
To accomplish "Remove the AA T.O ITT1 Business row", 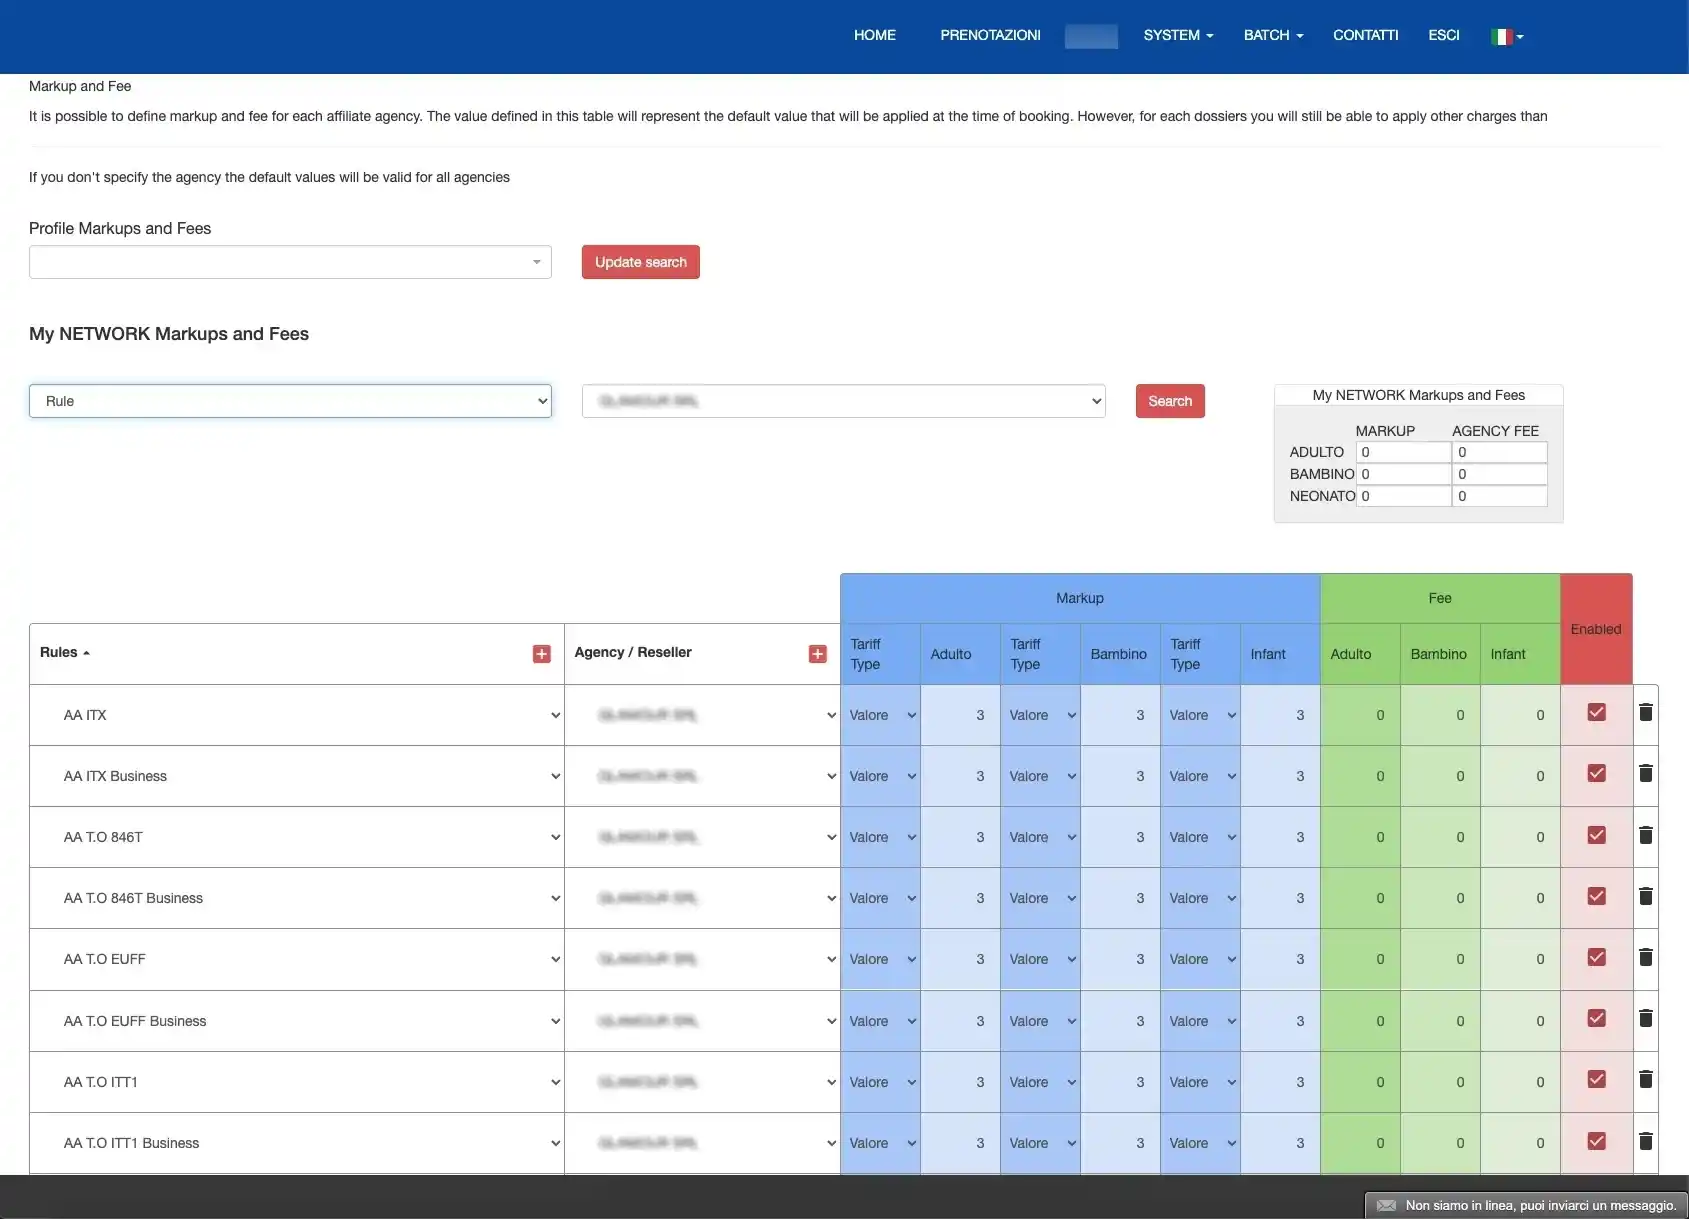I will coord(1645,1141).
